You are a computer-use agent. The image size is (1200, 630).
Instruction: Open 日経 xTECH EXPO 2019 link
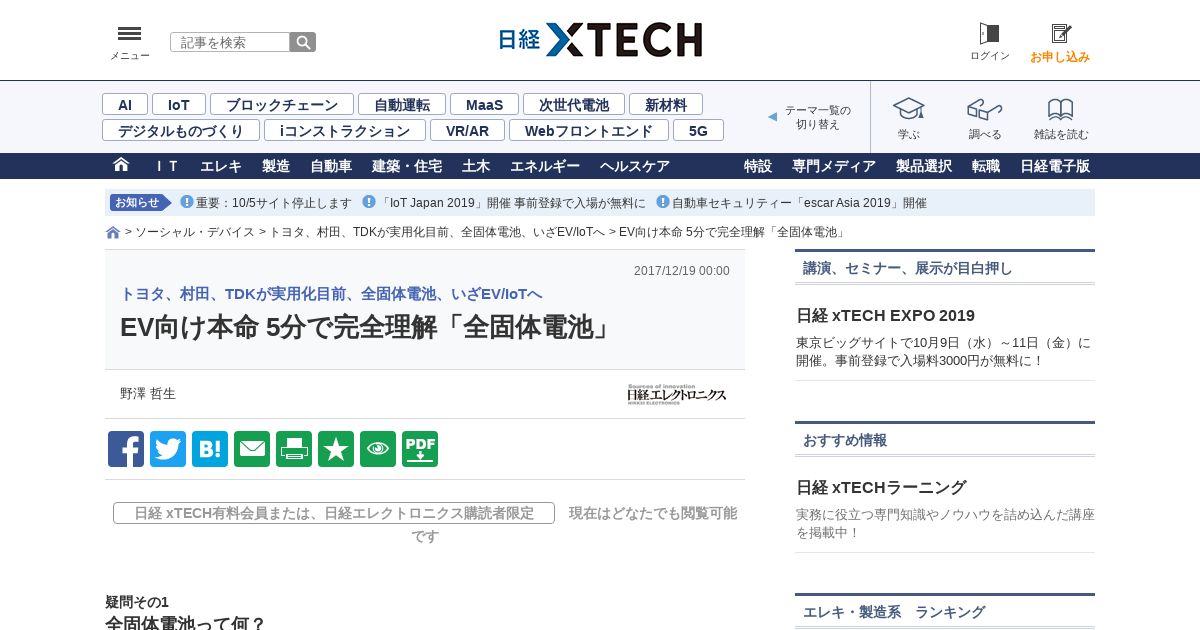coord(885,316)
